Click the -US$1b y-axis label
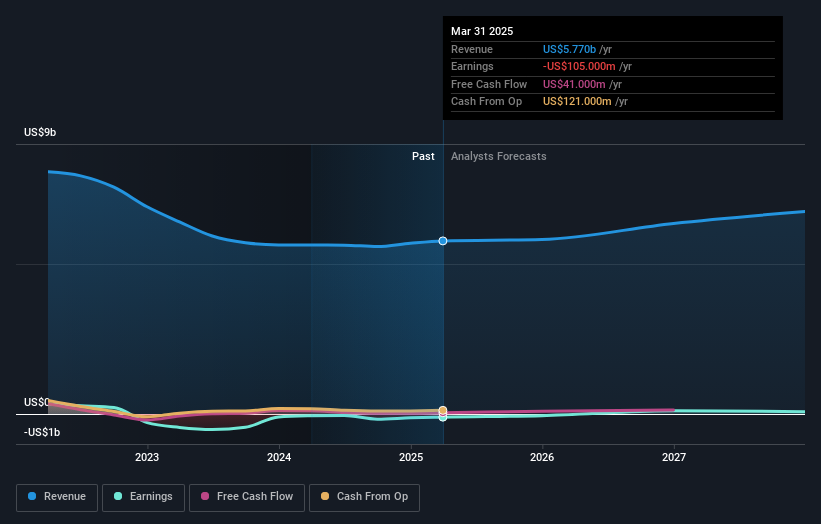Viewport: 821px width, 524px height. 42,432
